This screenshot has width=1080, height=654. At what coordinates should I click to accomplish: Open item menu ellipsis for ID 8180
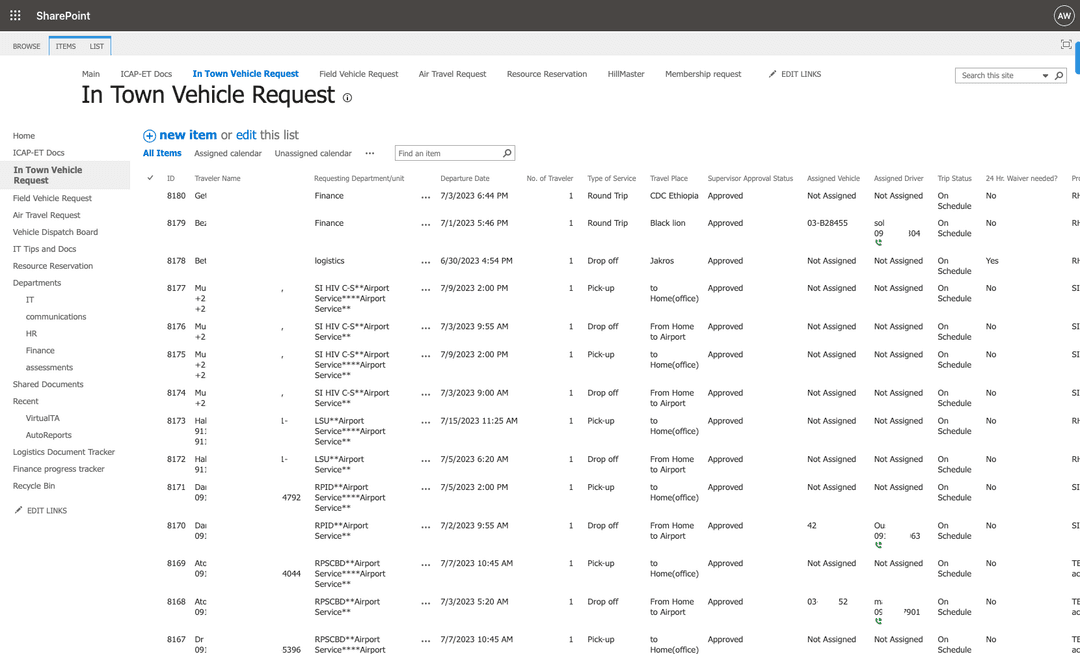pyautogui.click(x=426, y=197)
